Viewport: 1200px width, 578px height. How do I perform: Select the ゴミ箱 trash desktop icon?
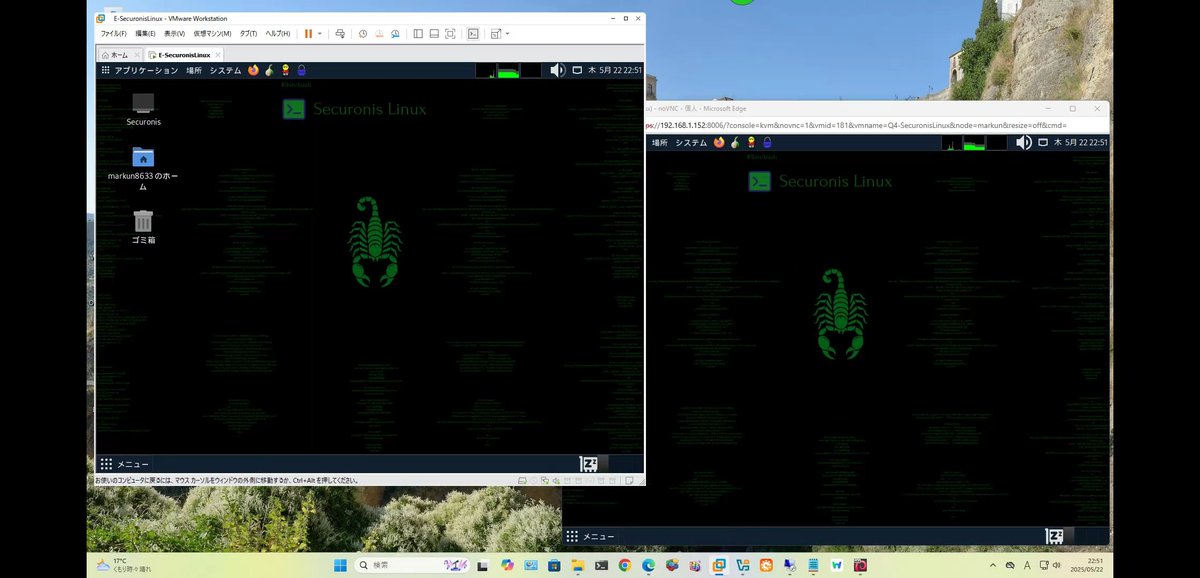click(143, 226)
